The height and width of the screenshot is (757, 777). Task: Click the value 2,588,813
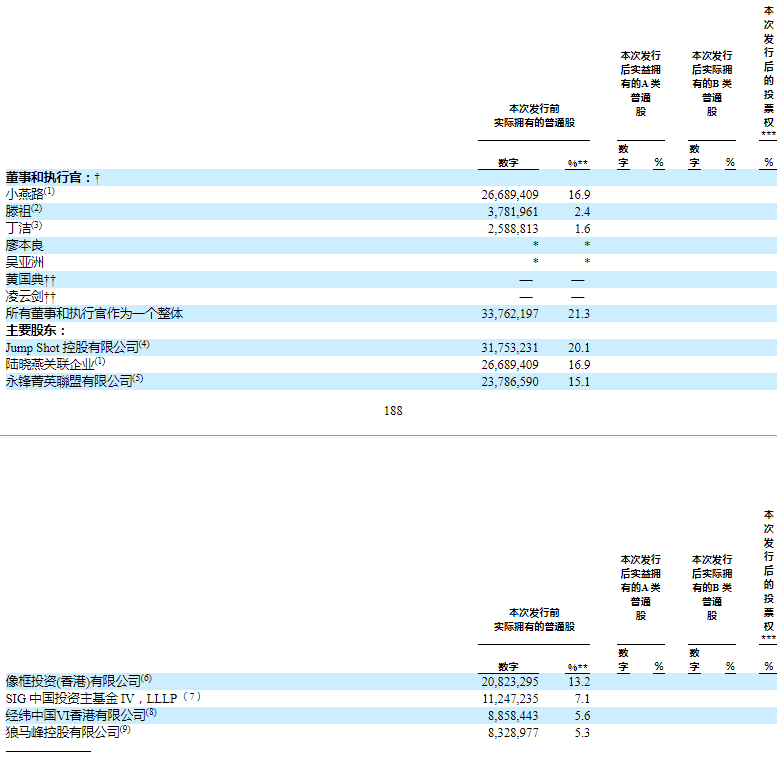click(513, 229)
